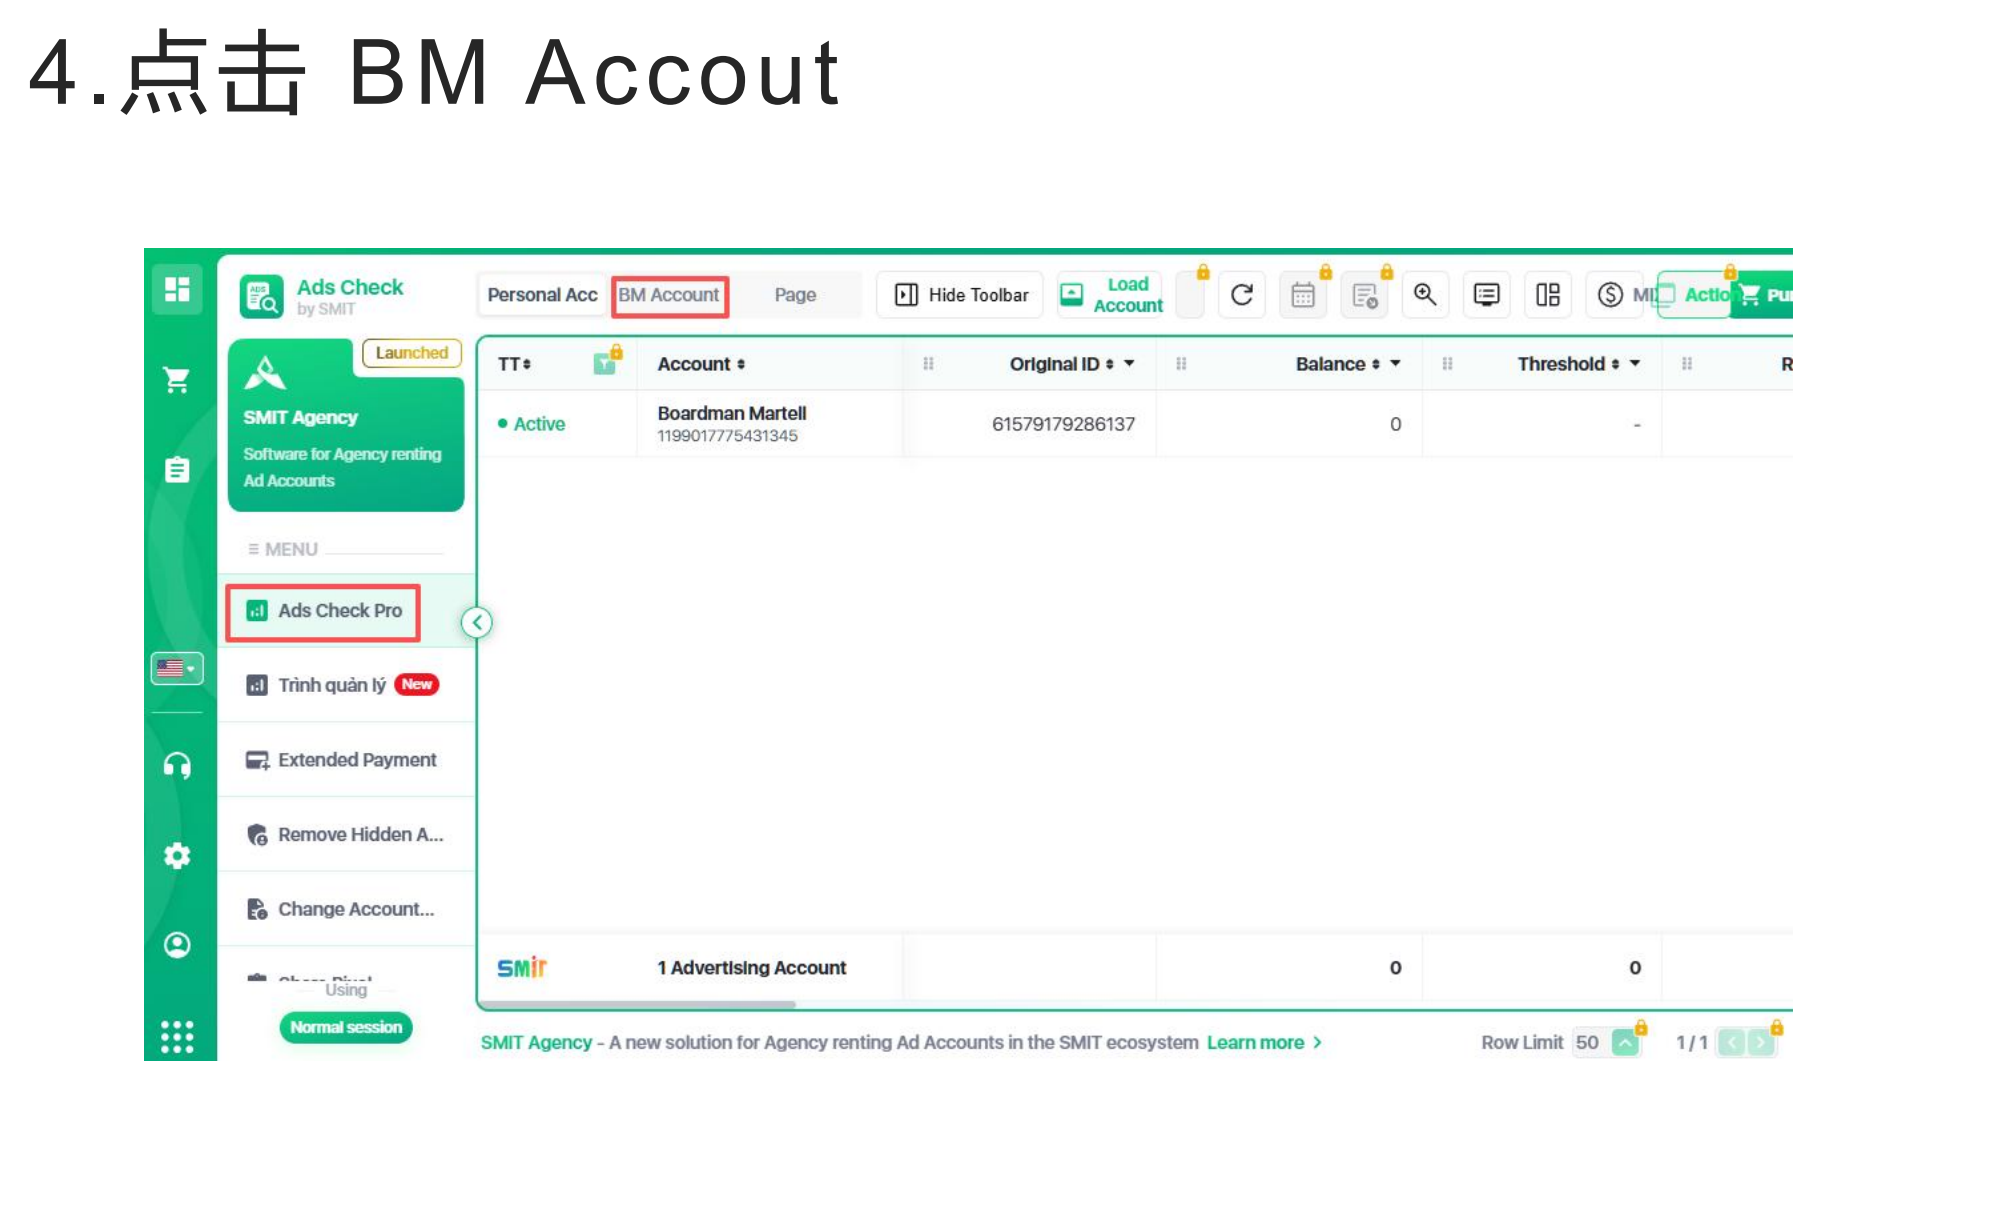Open shopping cart in left sidebar
This screenshot has height=1207, width=1997.
click(177, 380)
